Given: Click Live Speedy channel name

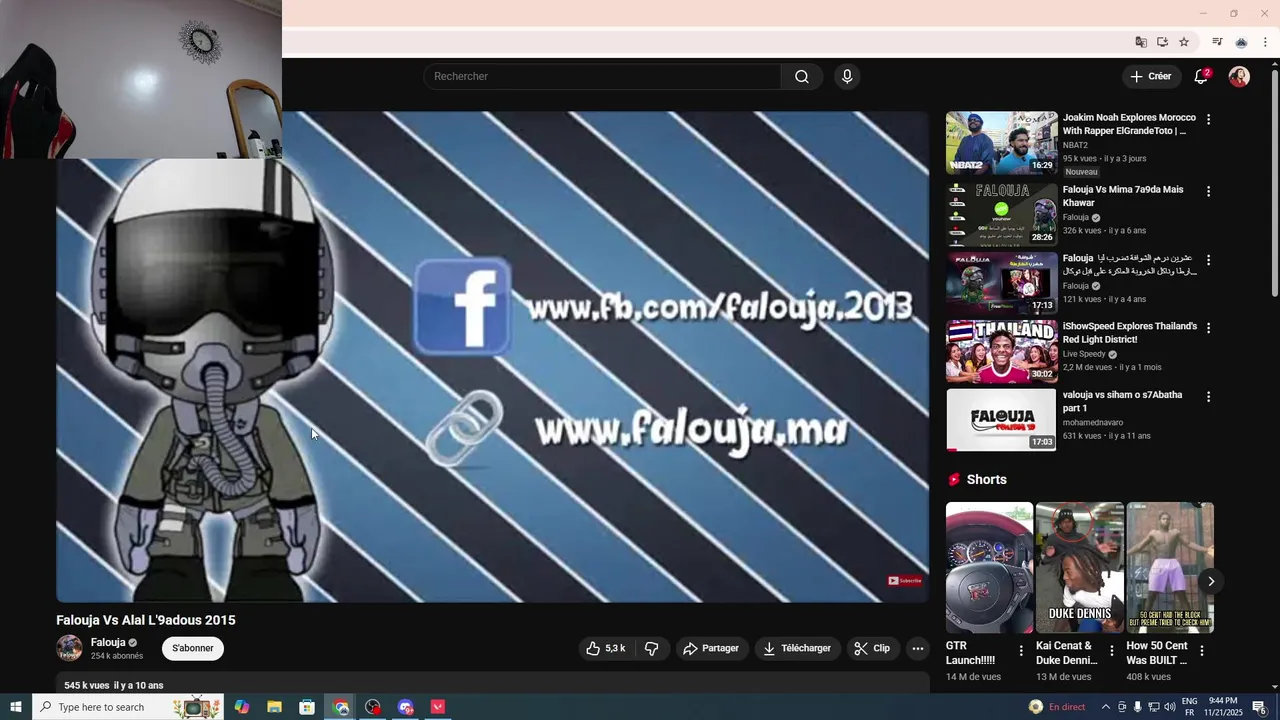Looking at the screenshot, I should tap(1084, 354).
